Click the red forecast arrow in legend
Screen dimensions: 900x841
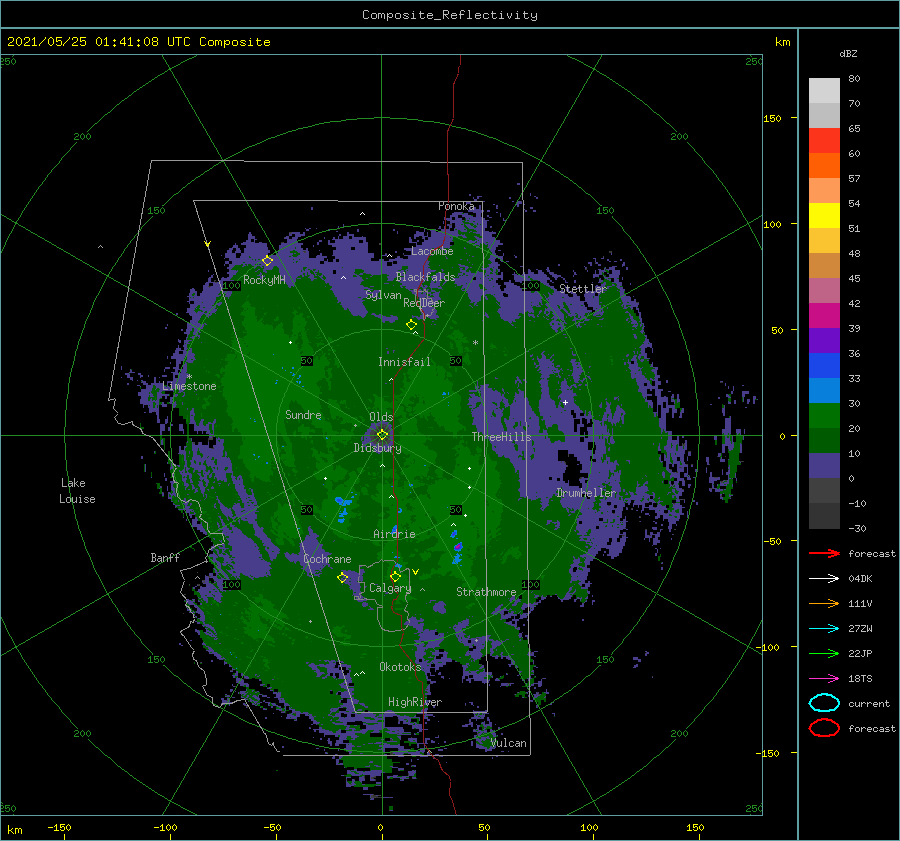tap(824, 553)
